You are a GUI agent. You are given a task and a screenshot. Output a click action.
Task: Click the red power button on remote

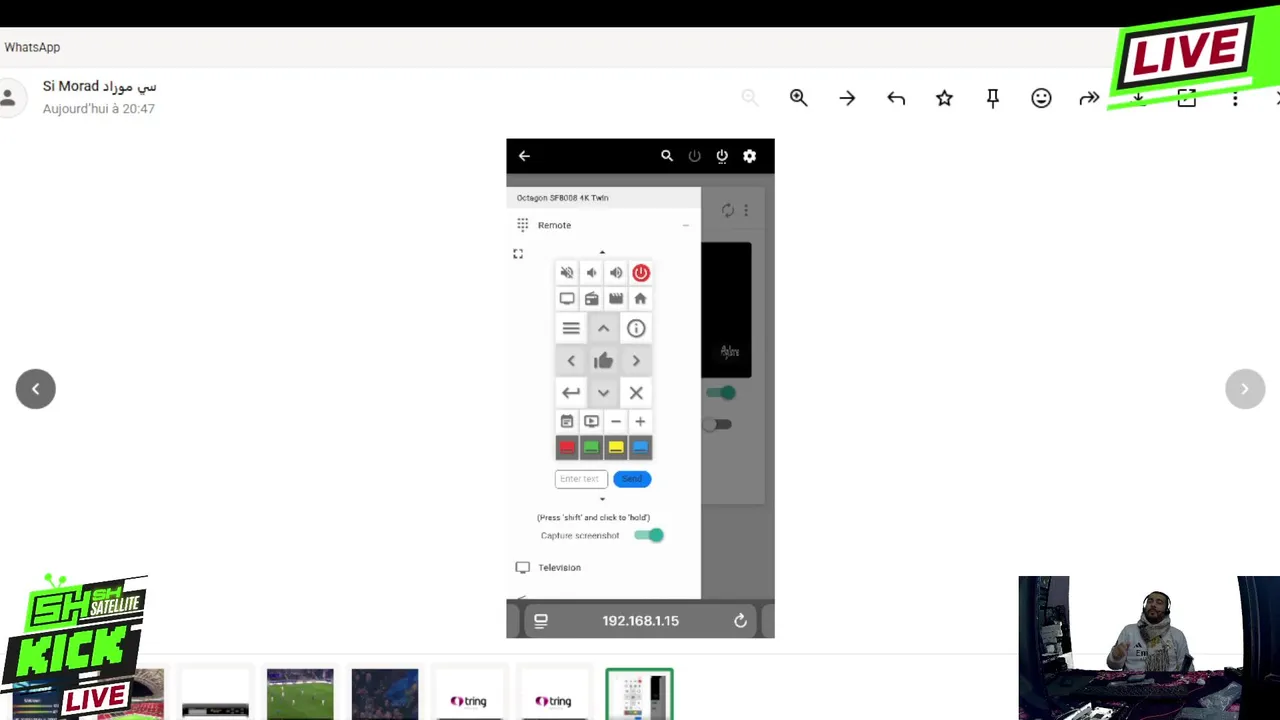click(641, 273)
